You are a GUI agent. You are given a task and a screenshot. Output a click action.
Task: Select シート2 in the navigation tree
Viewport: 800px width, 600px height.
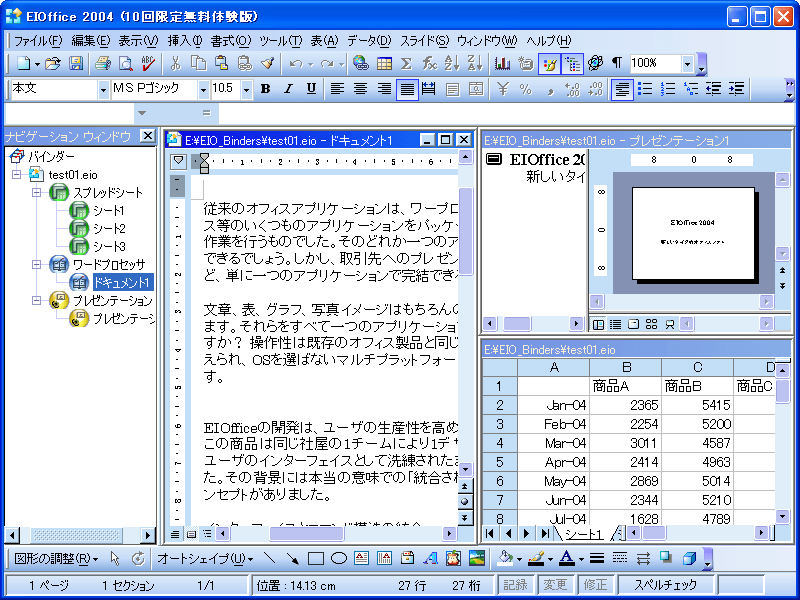[x=109, y=229]
